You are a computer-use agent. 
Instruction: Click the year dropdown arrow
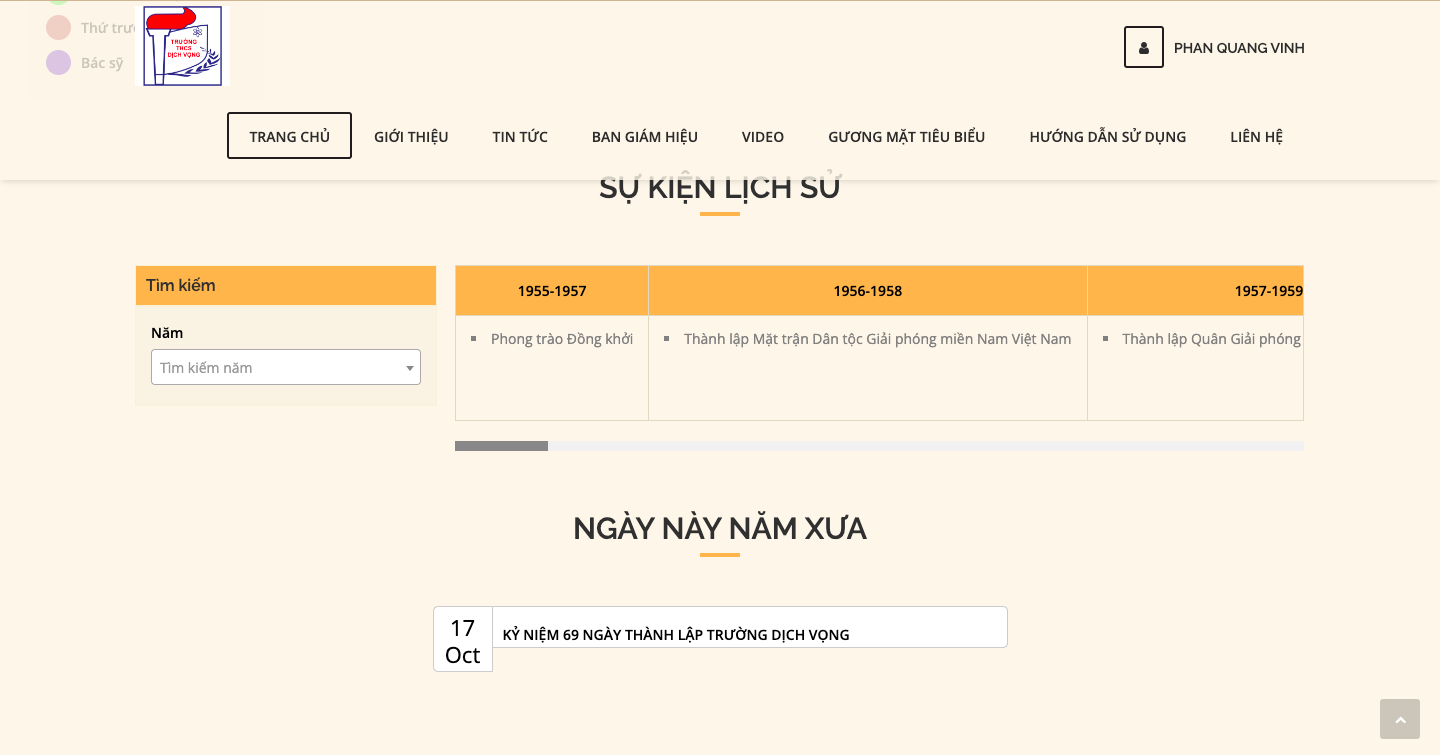409,368
